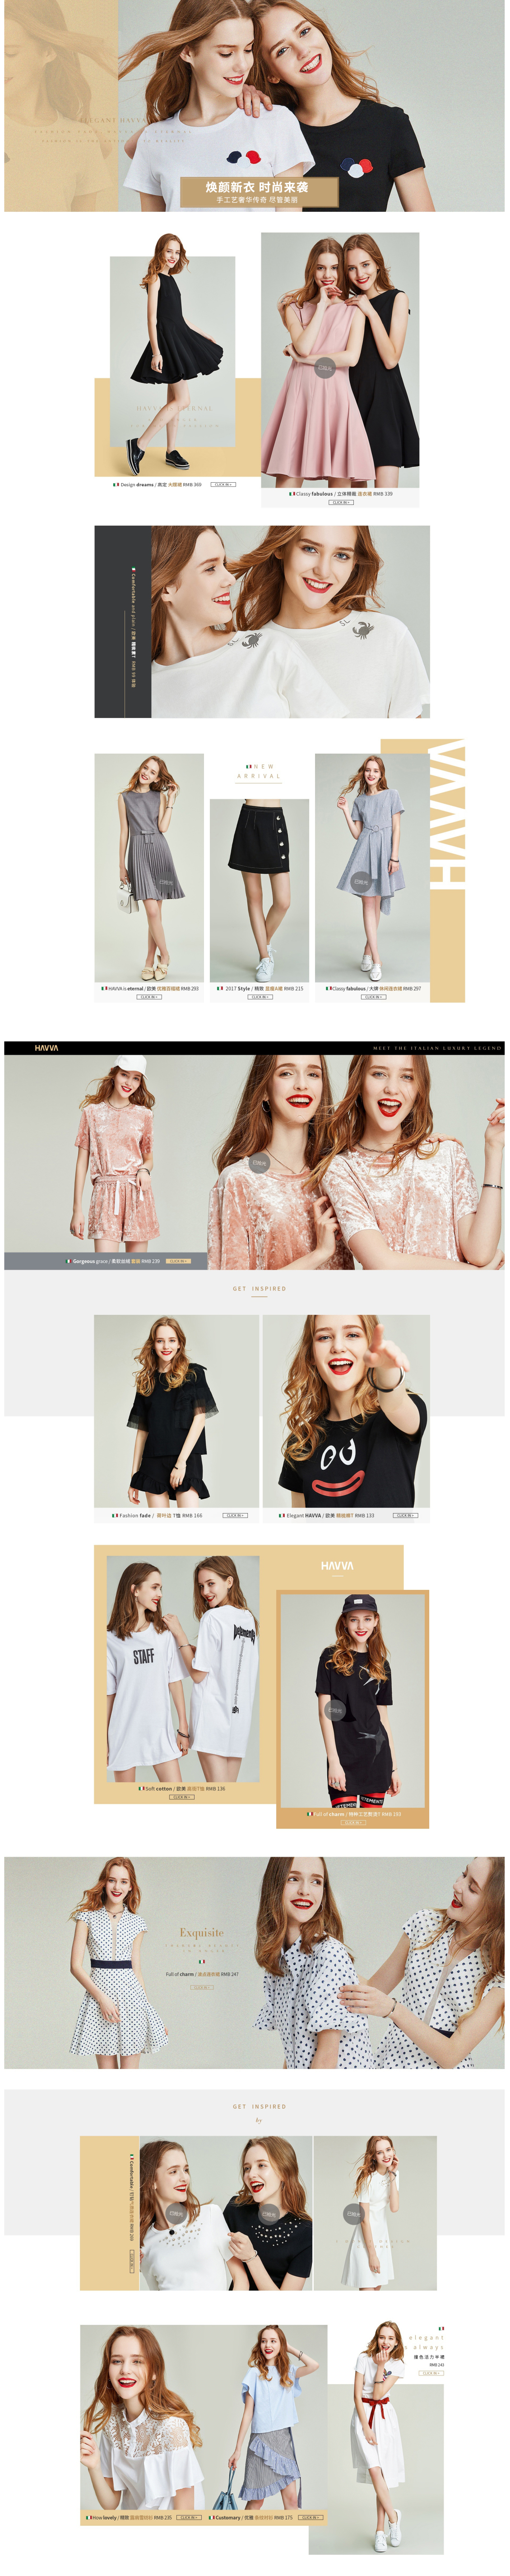Click CLICK IN under Classy fabulous RMB 339

pos(341,502)
